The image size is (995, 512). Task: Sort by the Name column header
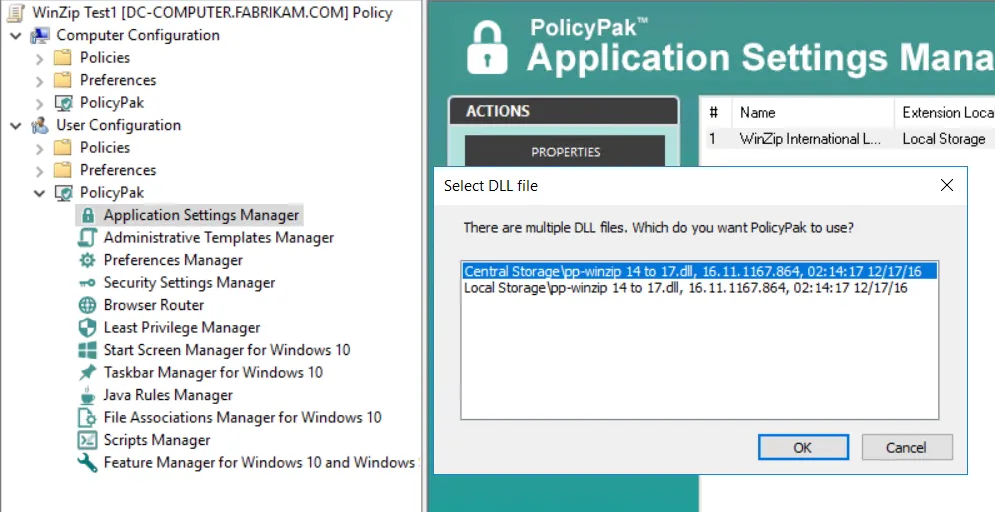[813, 113]
